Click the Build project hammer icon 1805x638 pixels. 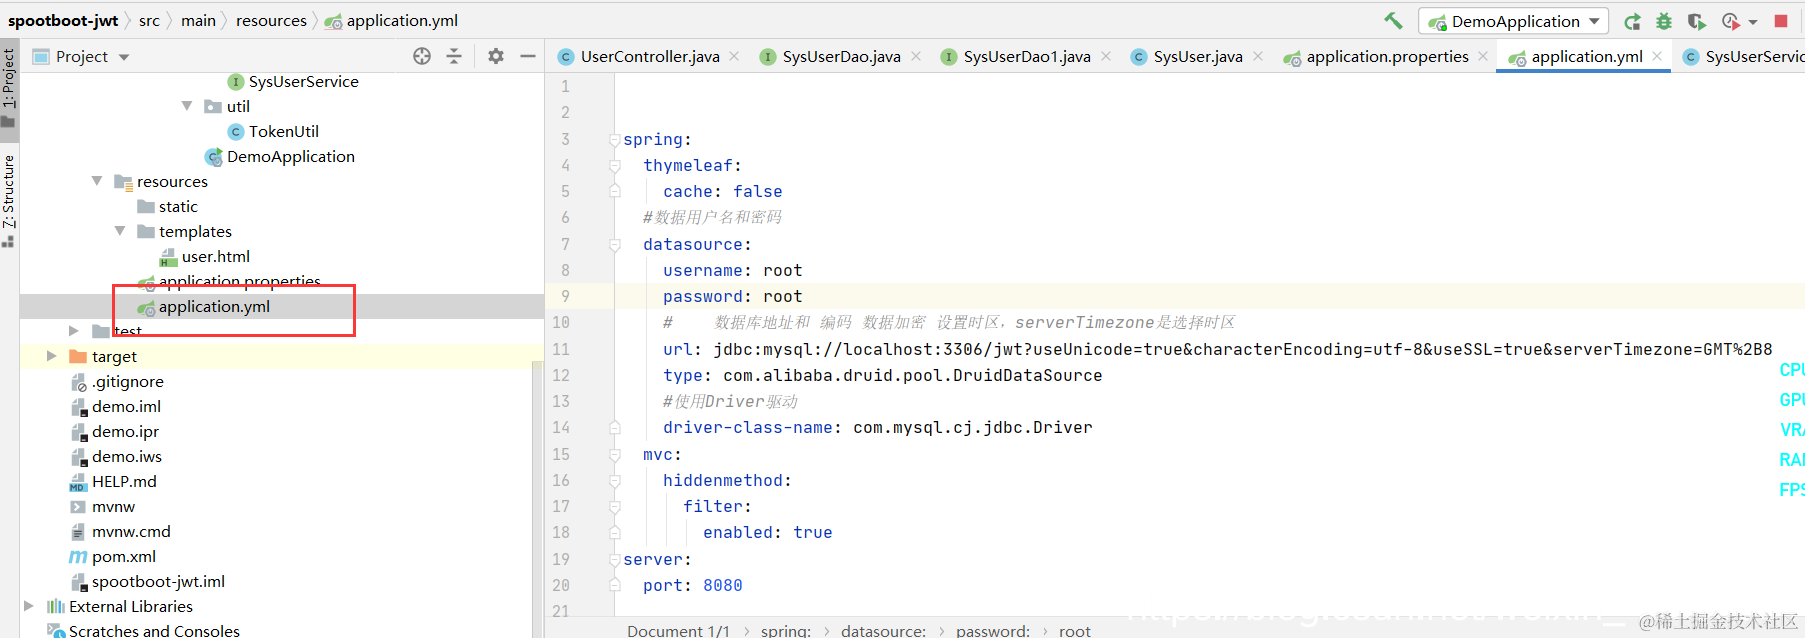[1393, 20]
